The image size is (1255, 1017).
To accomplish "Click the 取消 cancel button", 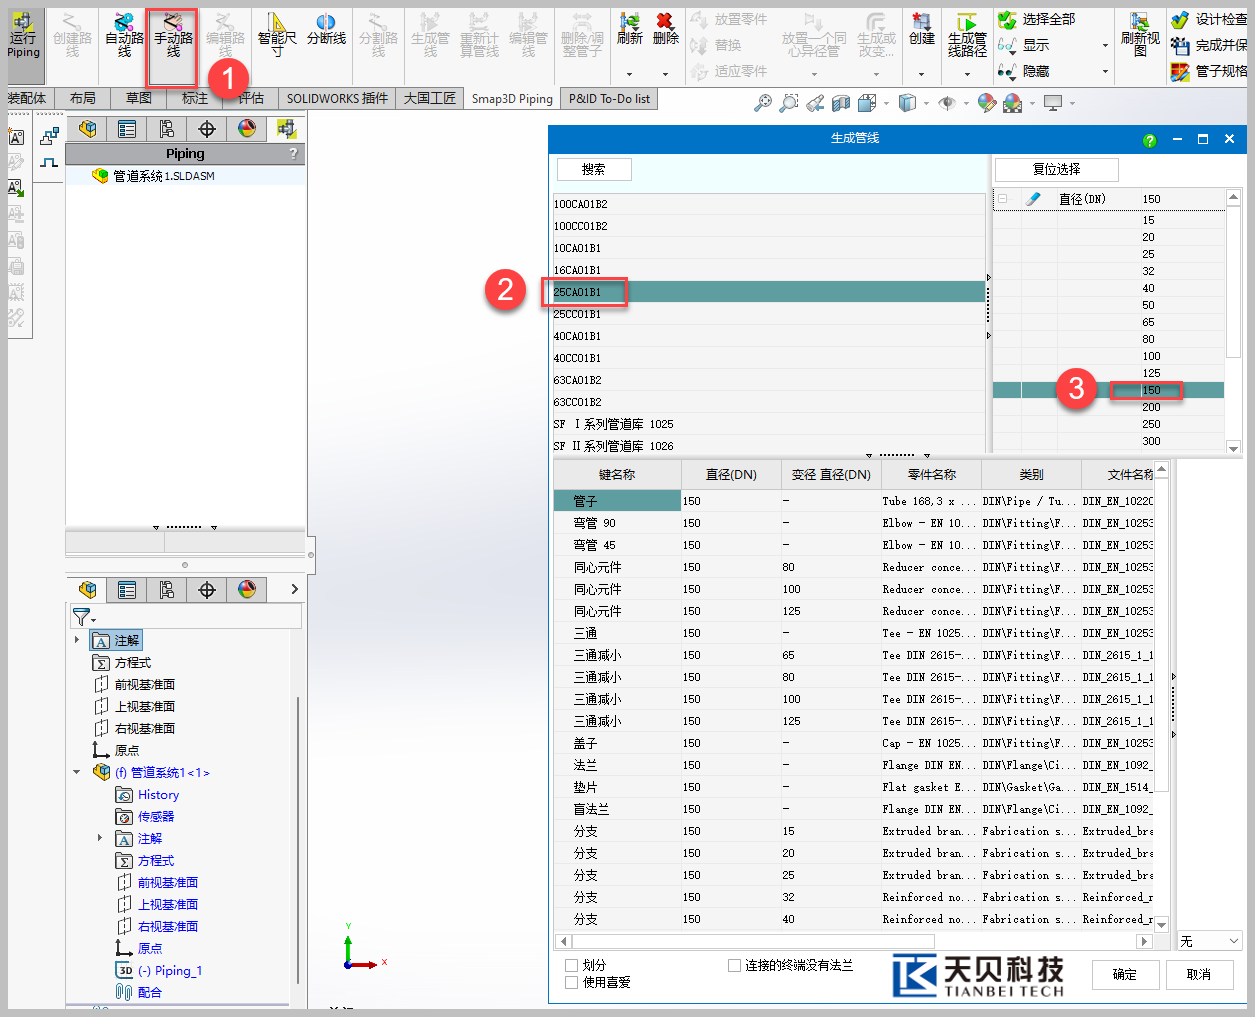I will tap(1199, 974).
